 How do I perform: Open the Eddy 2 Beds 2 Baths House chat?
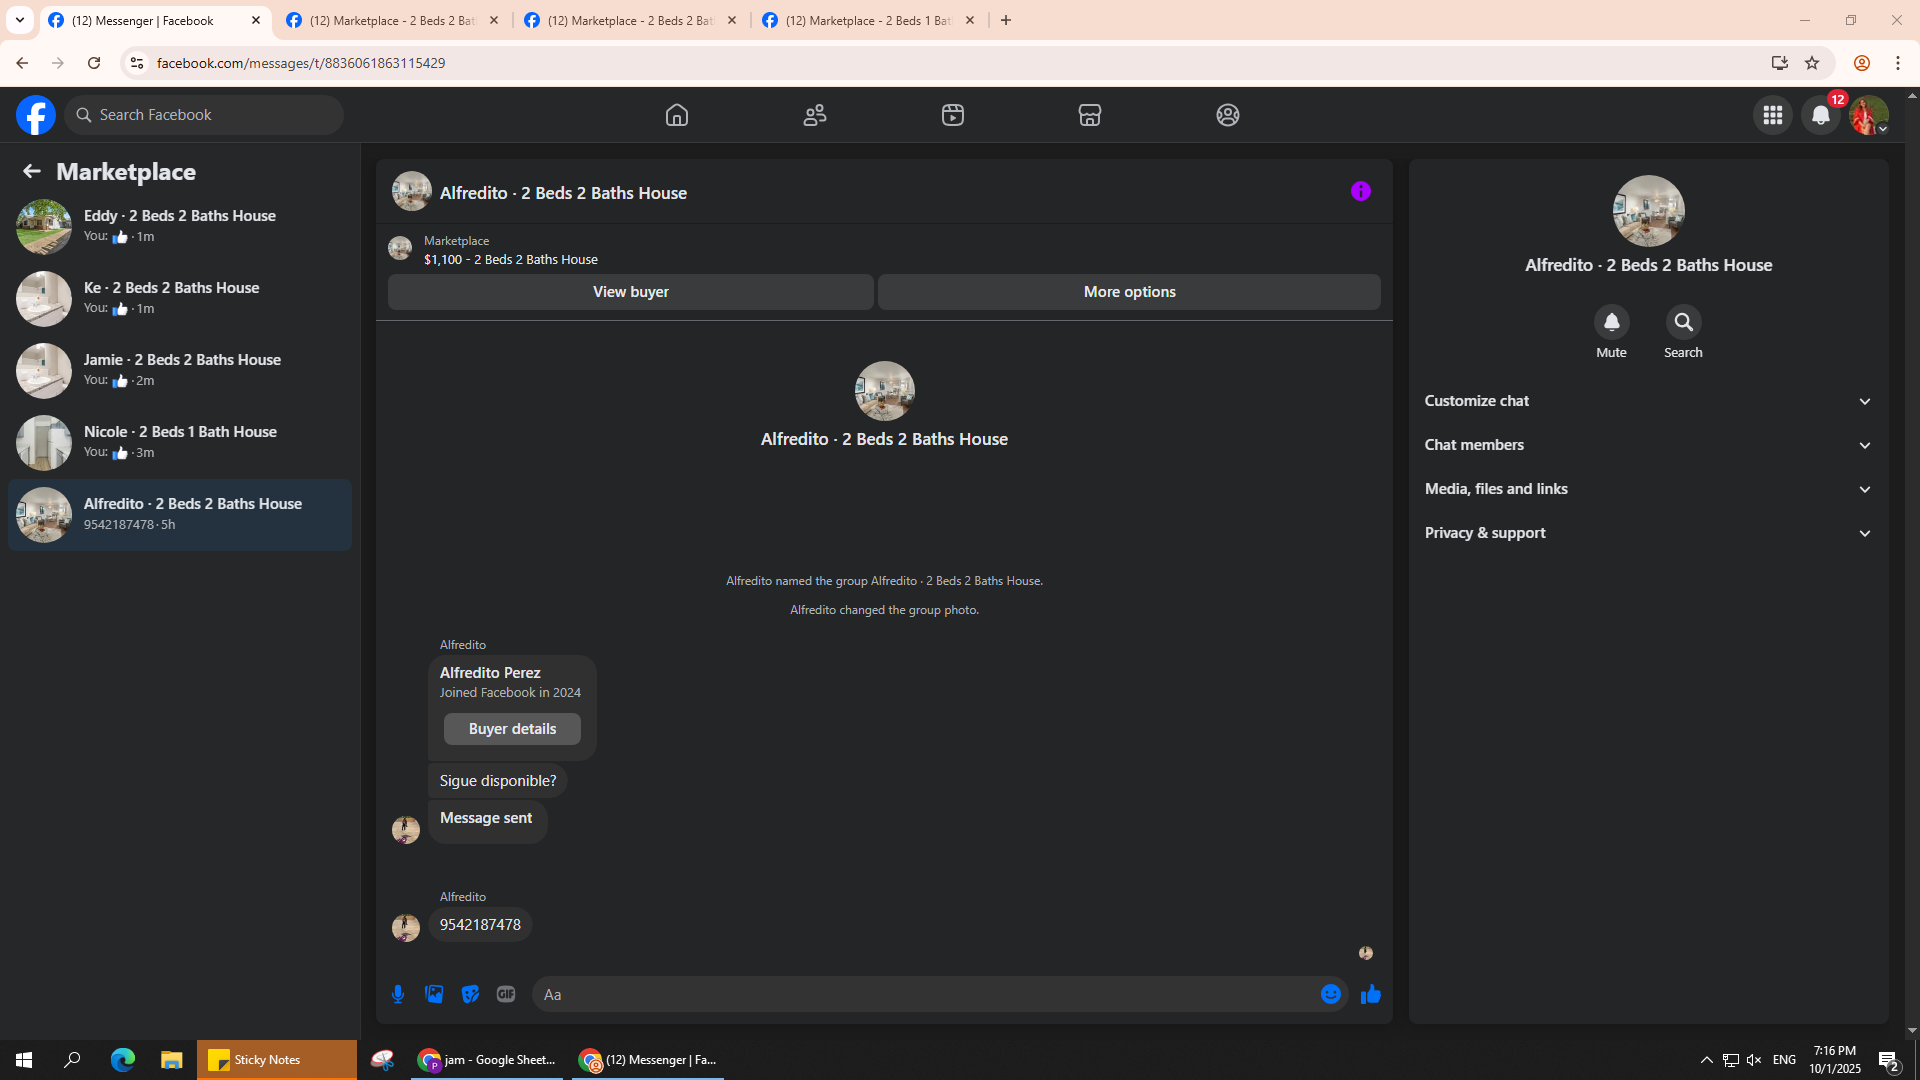pyautogui.click(x=180, y=226)
